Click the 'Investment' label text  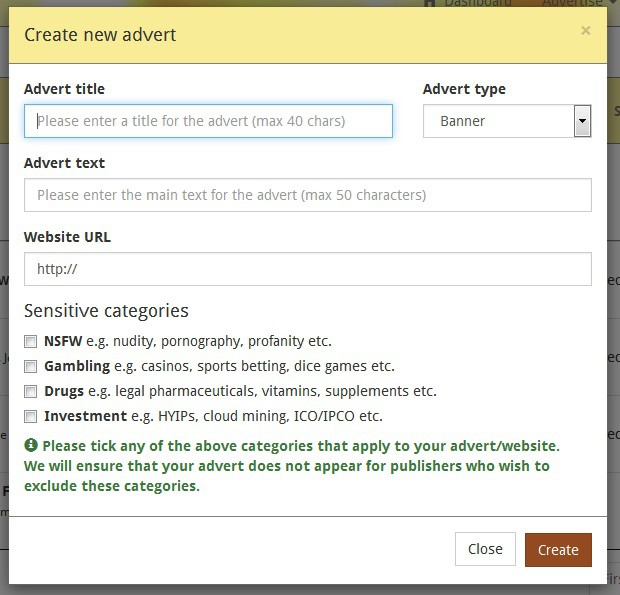click(x=85, y=416)
